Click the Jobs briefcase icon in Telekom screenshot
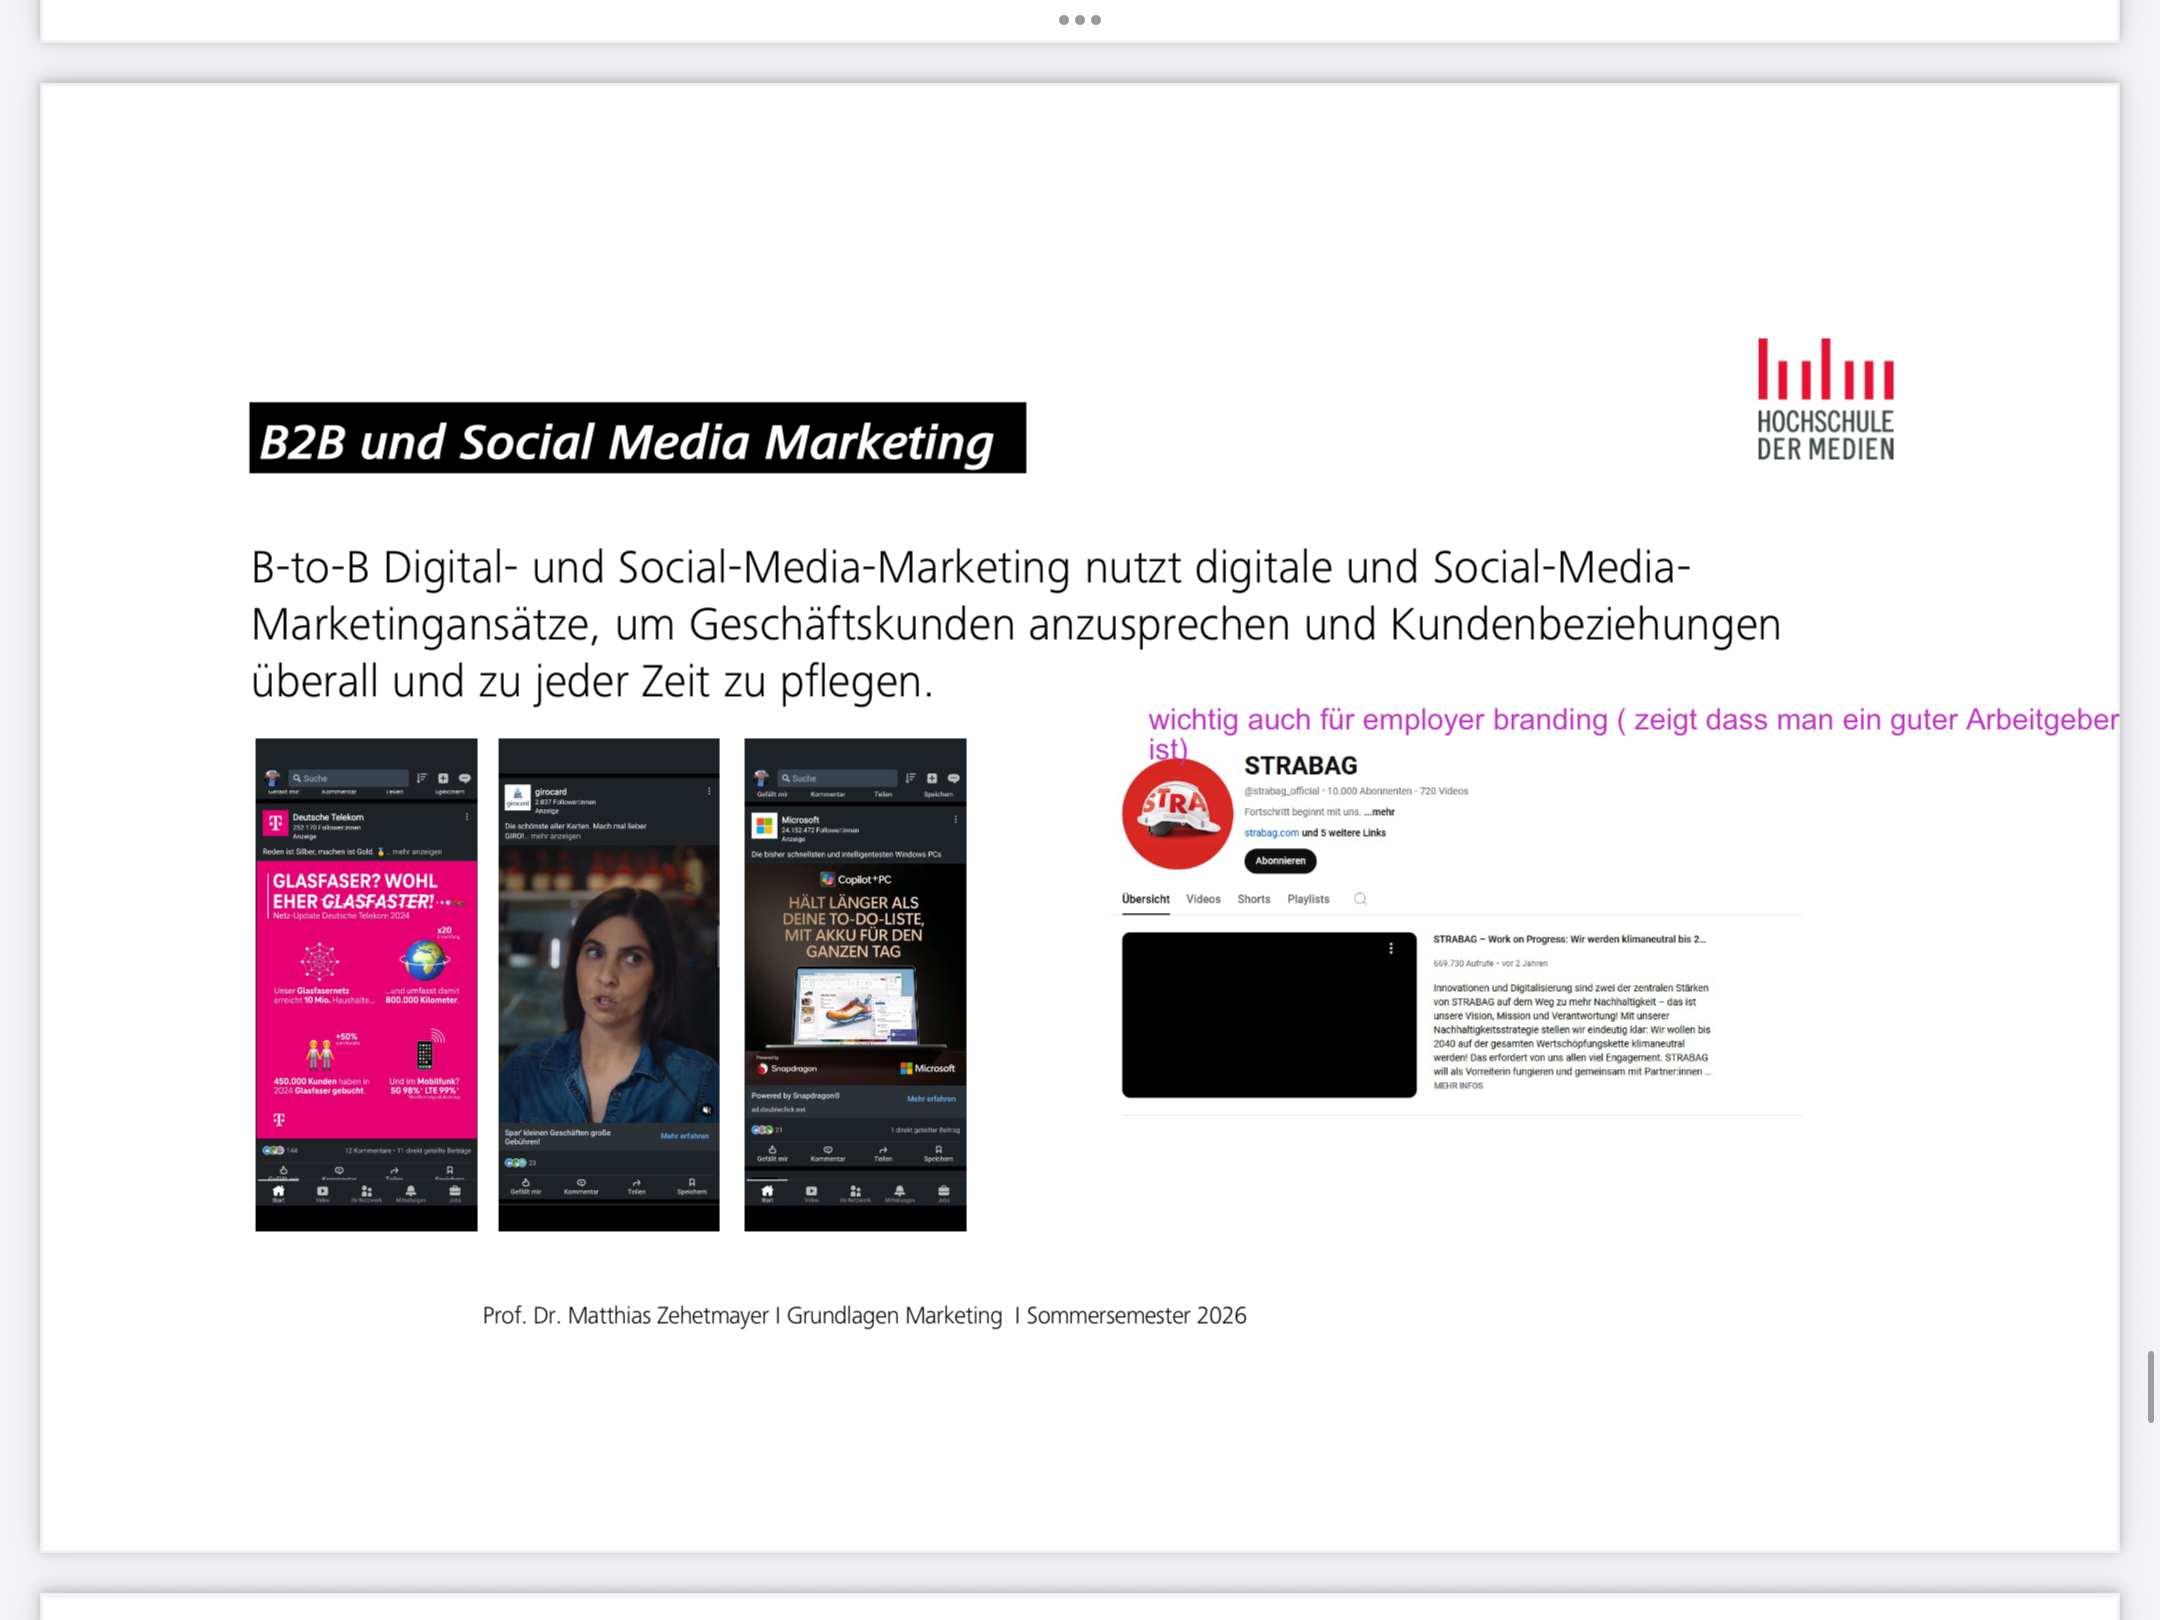 pyautogui.click(x=455, y=1191)
